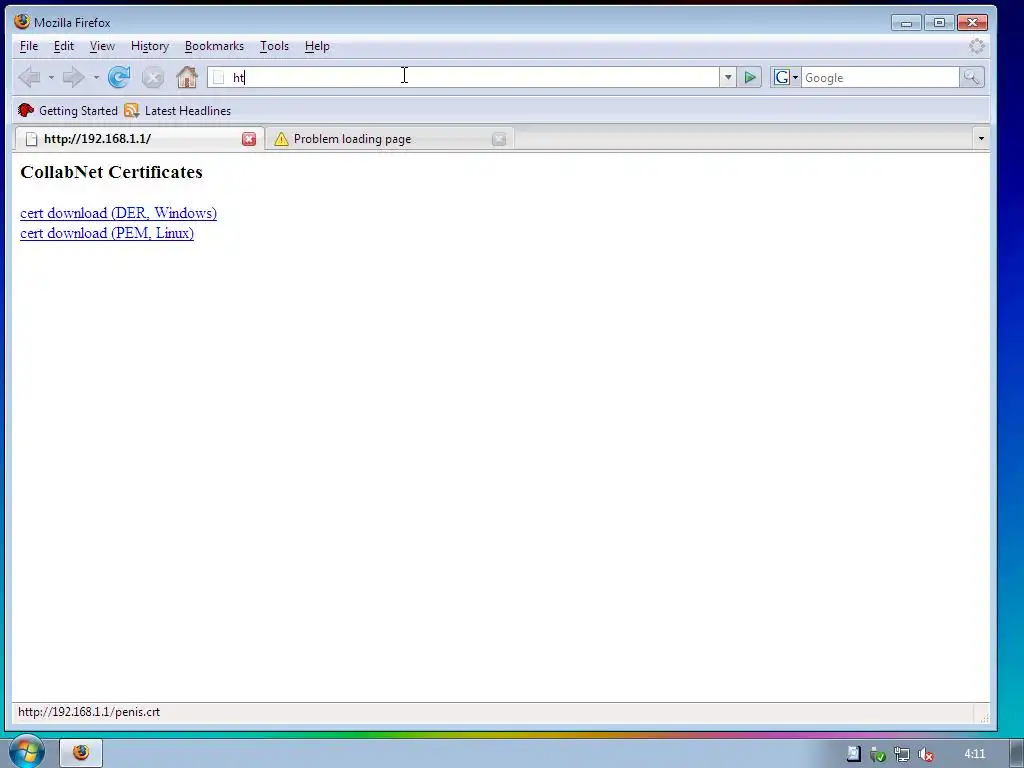
Task: Click the Firefox taskbar button
Action: tap(81, 753)
